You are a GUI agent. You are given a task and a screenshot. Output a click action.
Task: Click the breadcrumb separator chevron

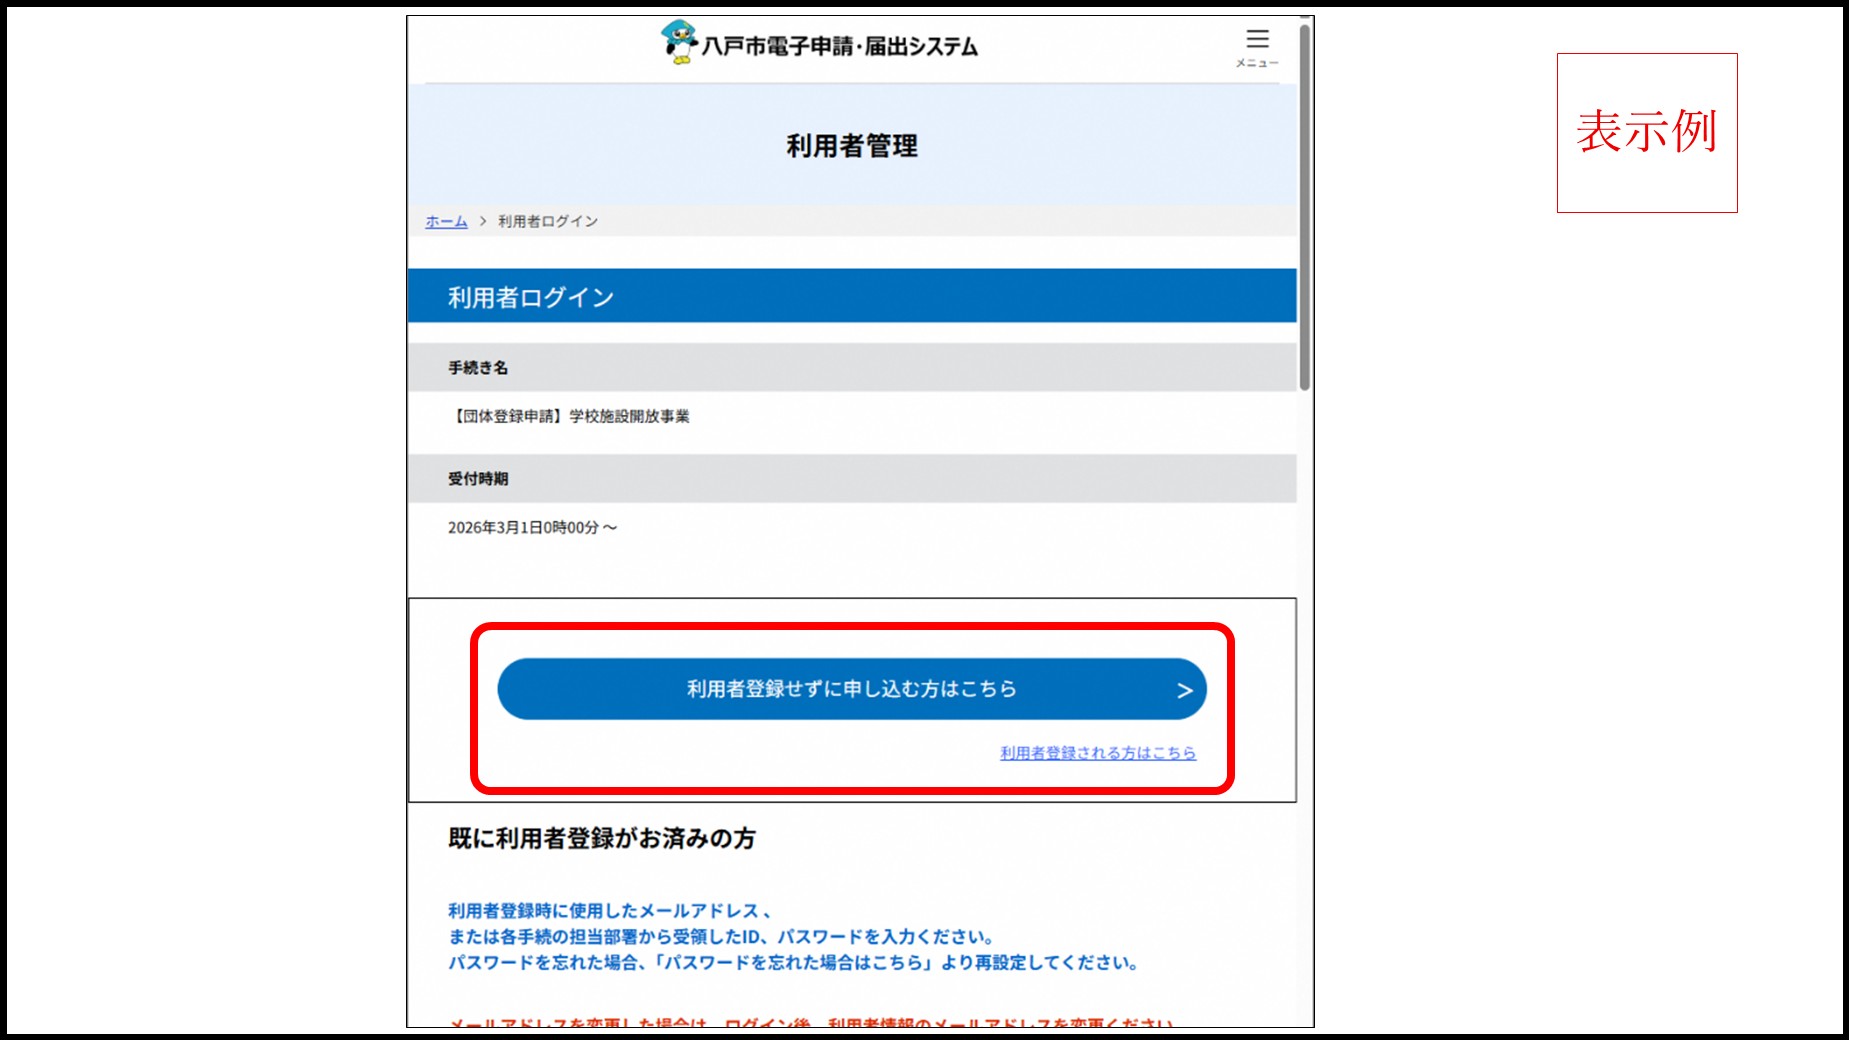[x=482, y=221]
